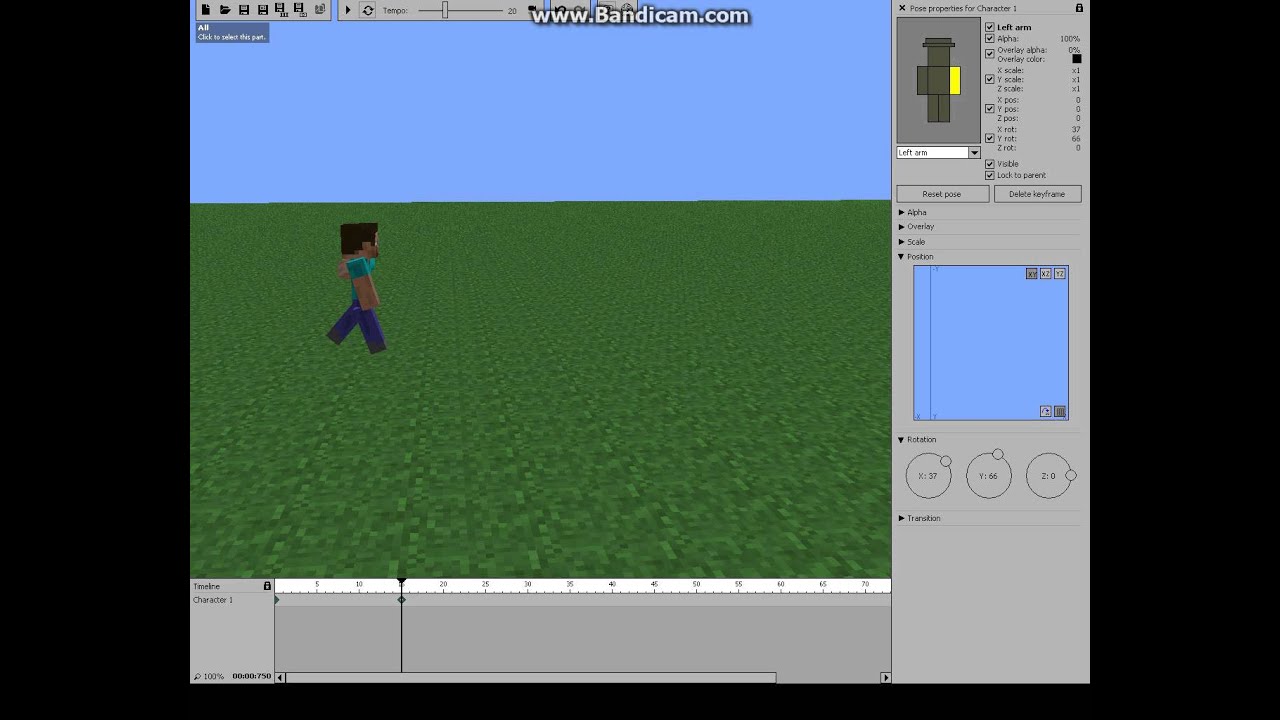
Task: Toggle the grid icon in the position pad
Action: coord(1060,412)
